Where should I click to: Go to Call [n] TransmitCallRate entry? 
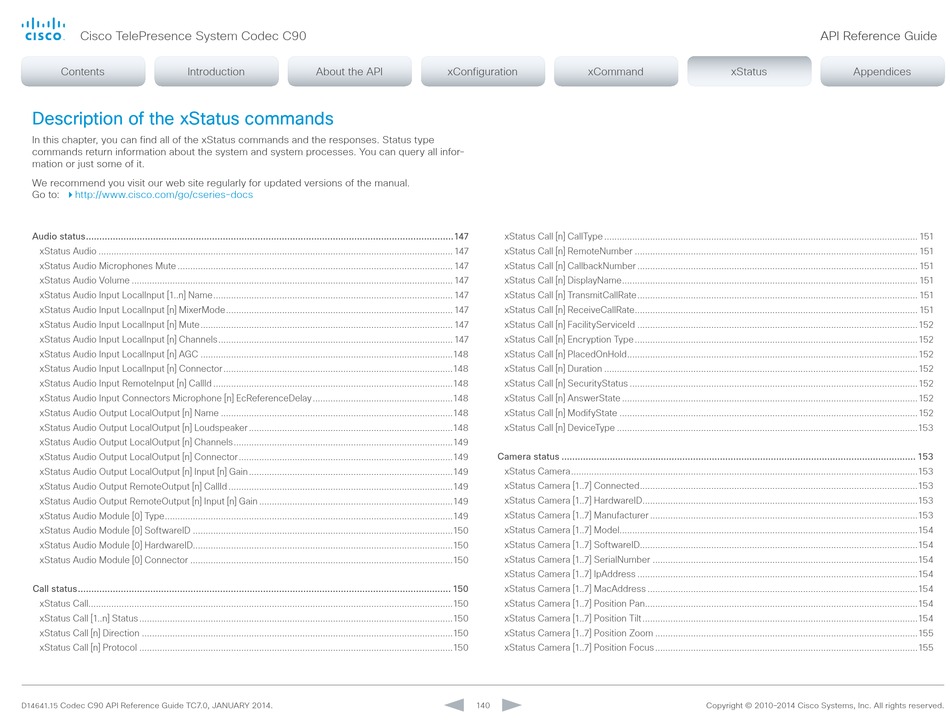(719, 296)
